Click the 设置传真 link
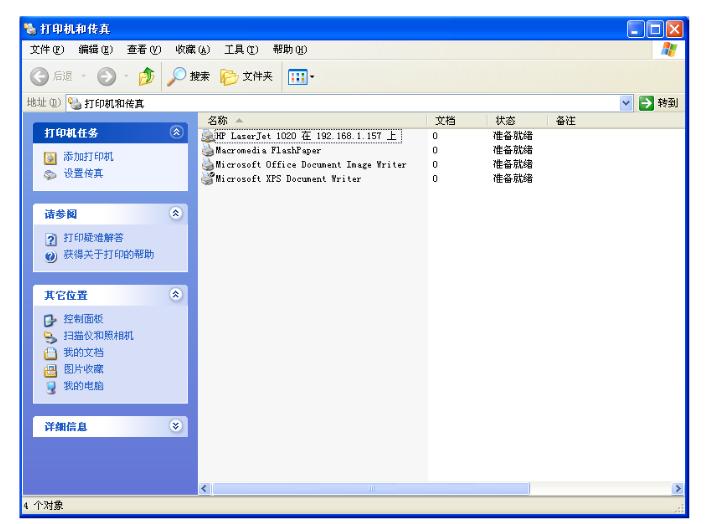This screenshot has width=709, height=524. (83, 174)
